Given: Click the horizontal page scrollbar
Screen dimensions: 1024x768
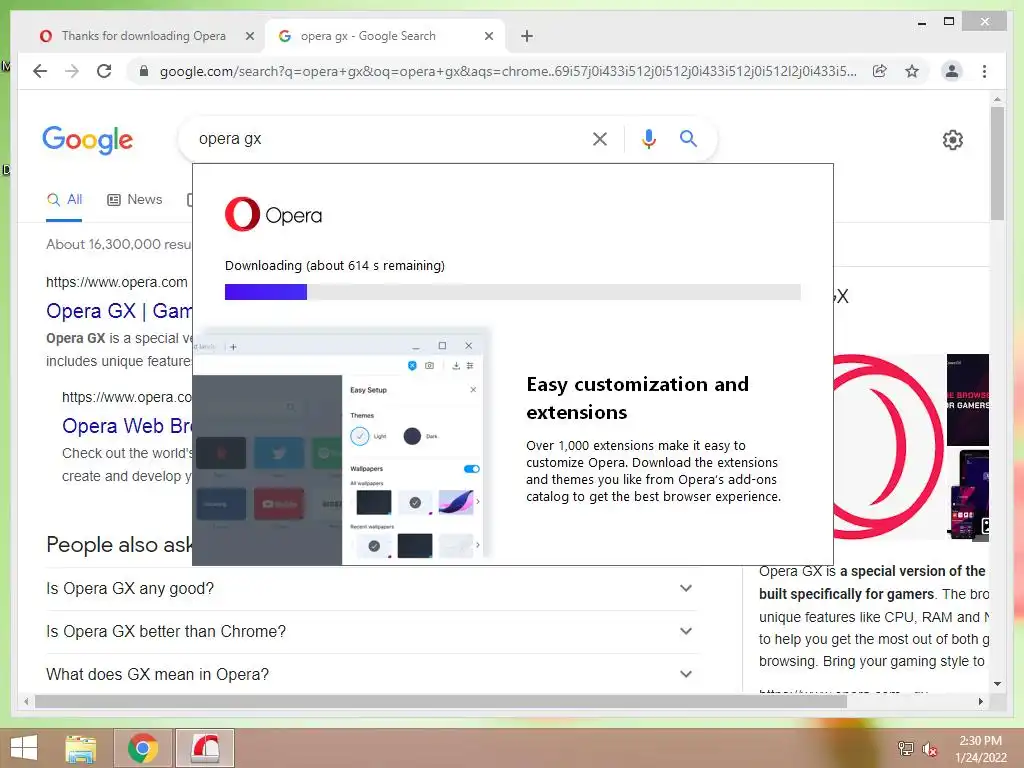Looking at the screenshot, I should pyautogui.click(x=441, y=701).
